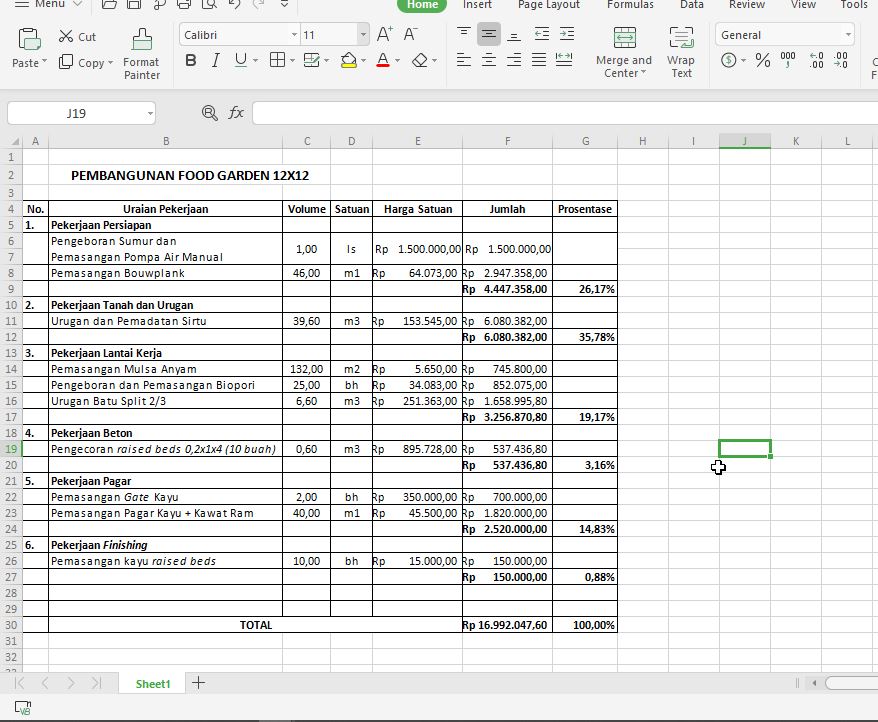The height and width of the screenshot is (722, 878).
Task: Click the Distributed alignment icon
Action: click(x=564, y=59)
